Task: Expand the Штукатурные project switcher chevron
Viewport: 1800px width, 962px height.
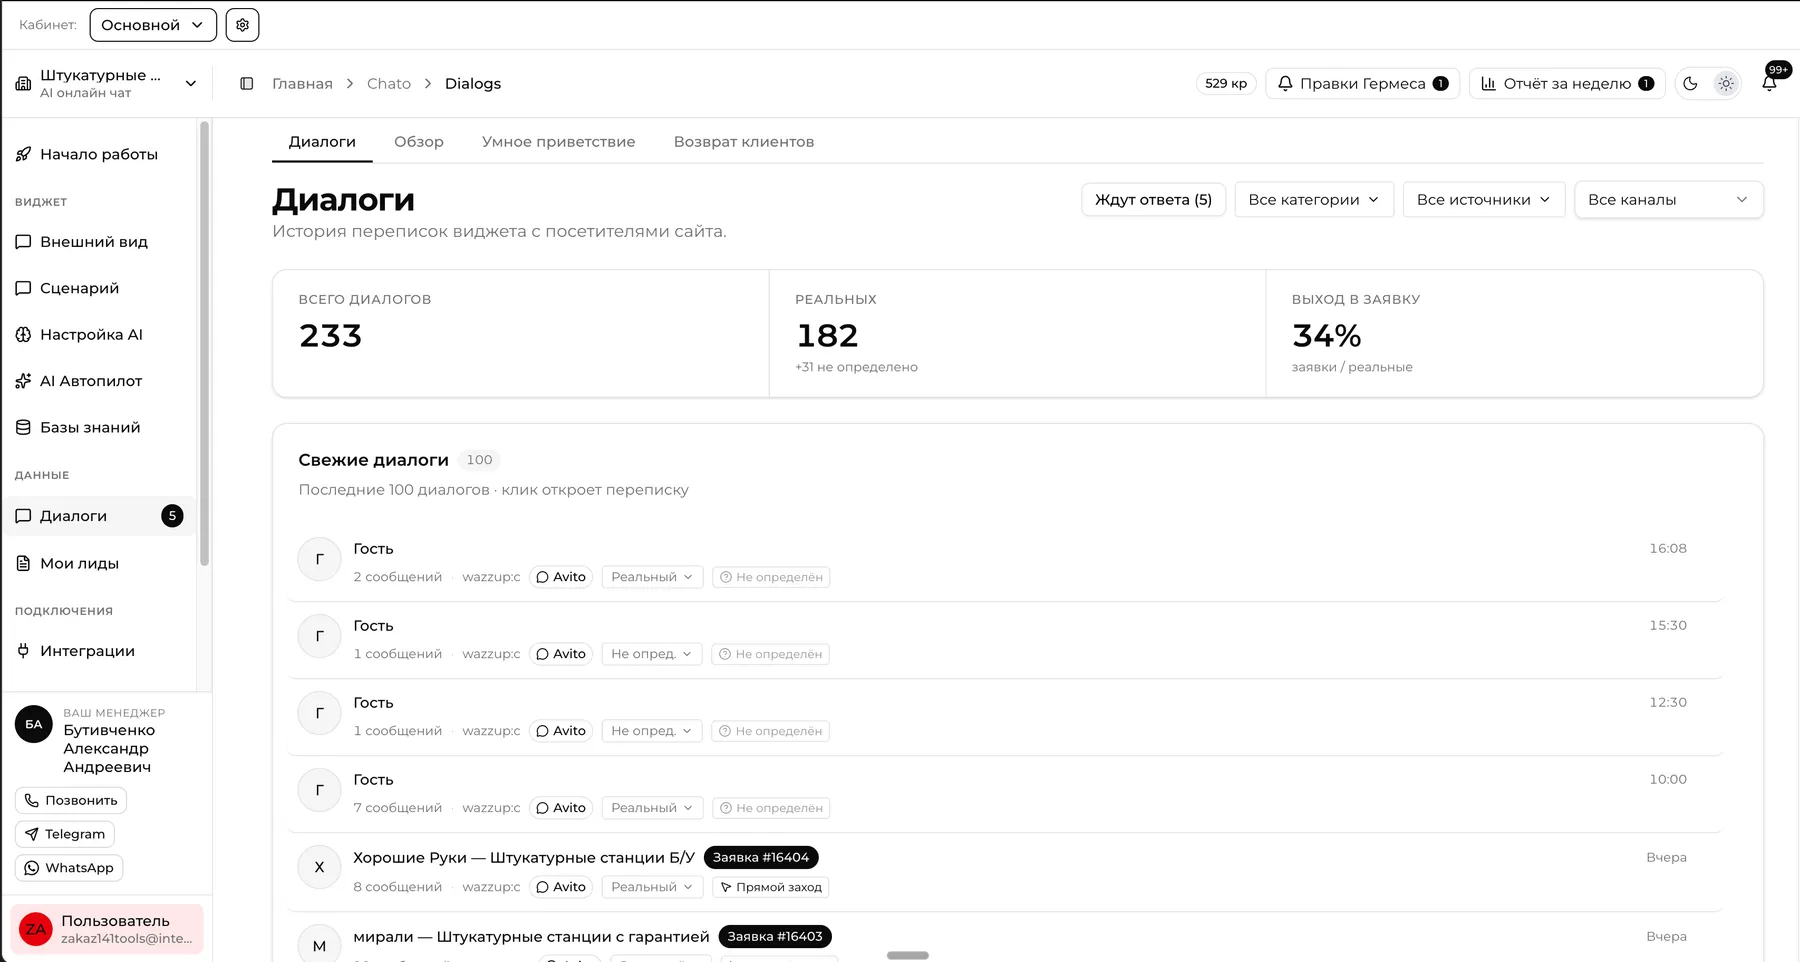Action: [x=191, y=84]
